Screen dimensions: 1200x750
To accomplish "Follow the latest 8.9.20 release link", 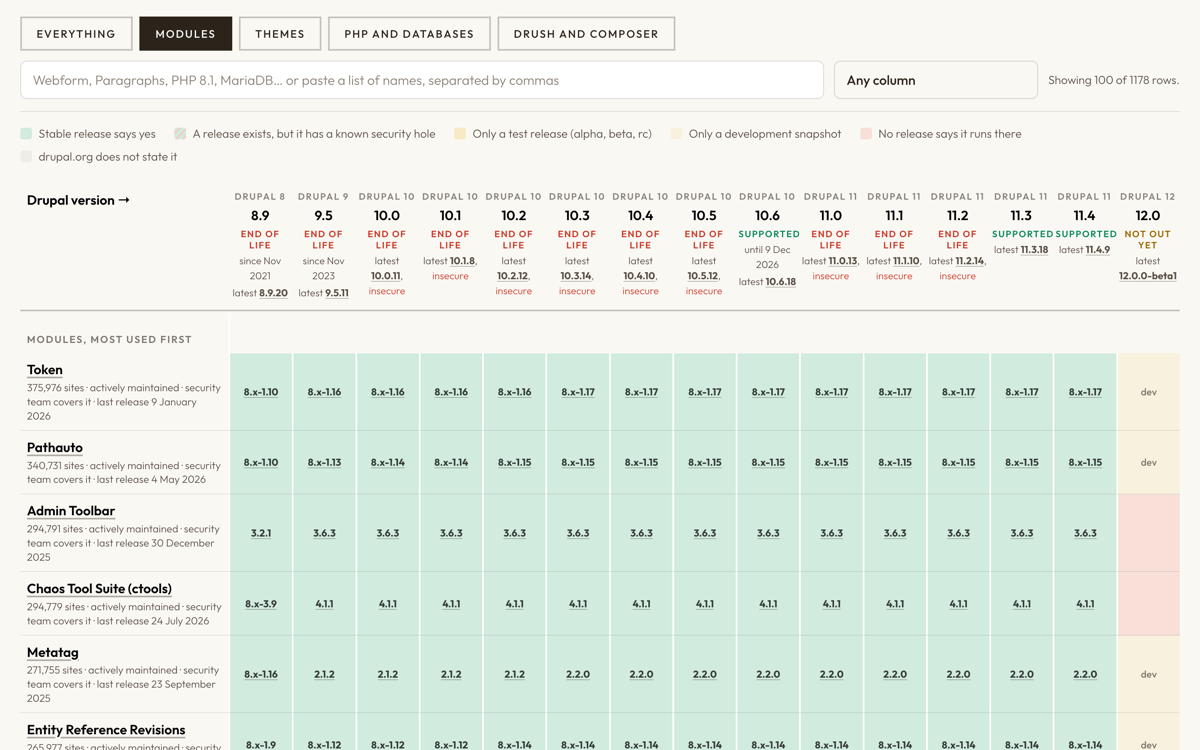I will pos(273,293).
